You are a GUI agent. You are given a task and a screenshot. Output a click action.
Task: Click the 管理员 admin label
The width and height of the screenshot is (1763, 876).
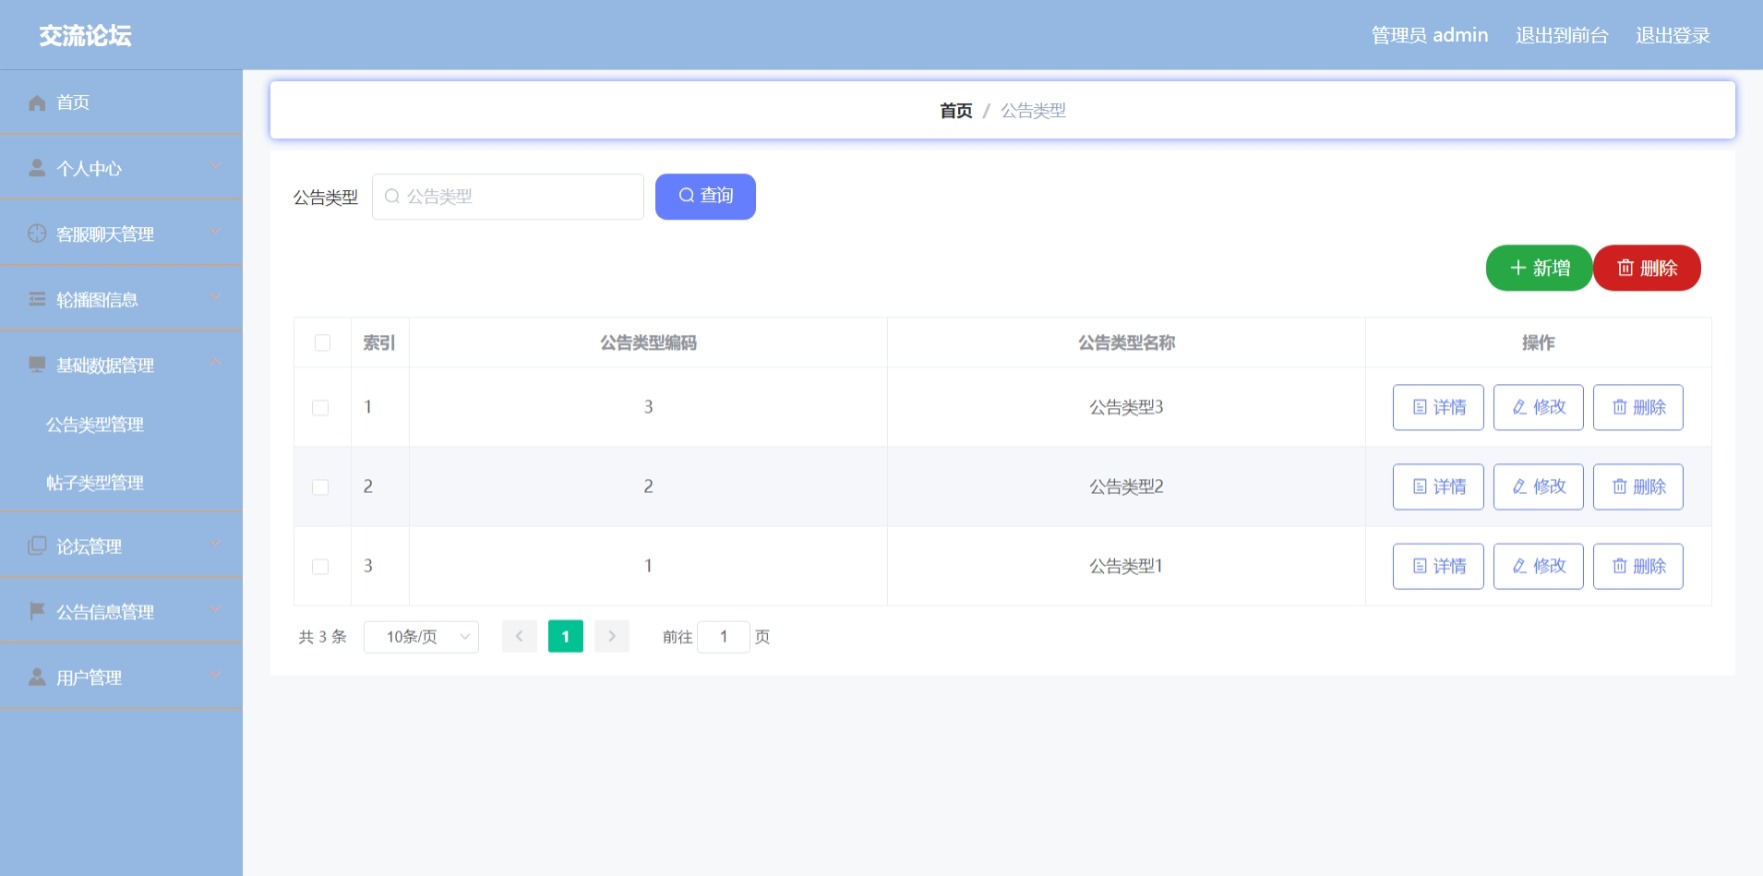(1429, 35)
